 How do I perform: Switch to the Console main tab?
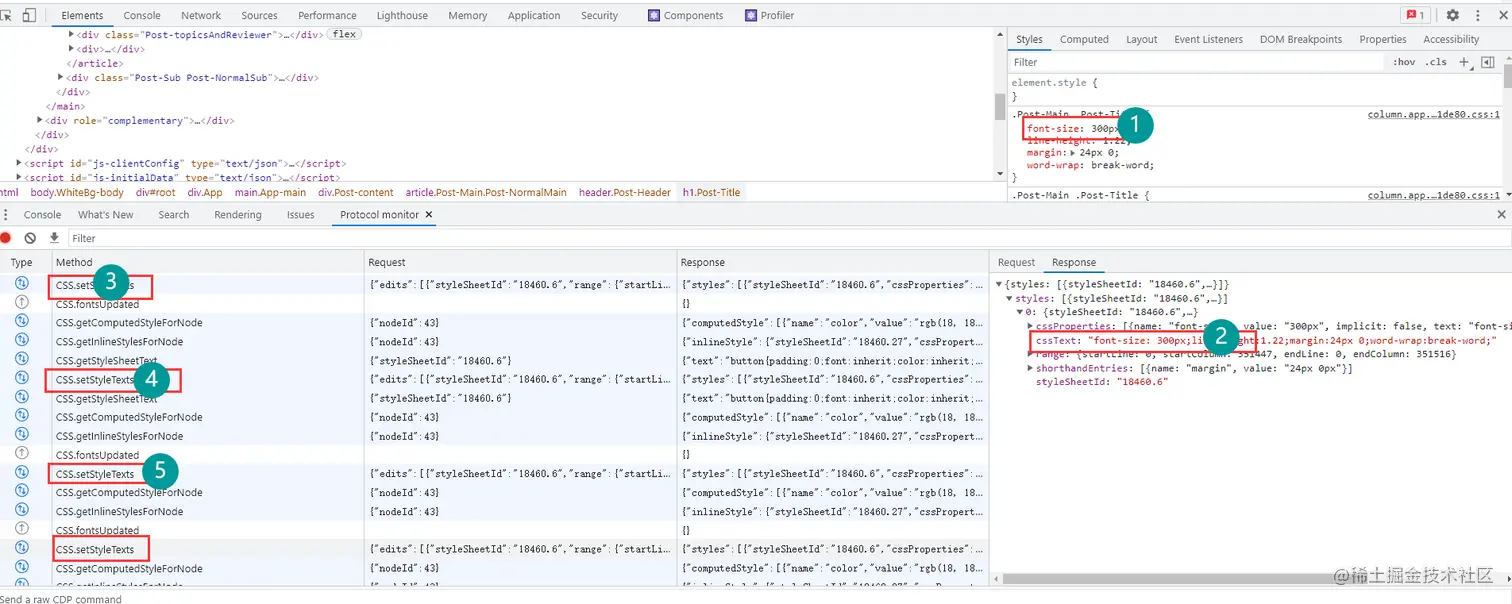(x=142, y=15)
